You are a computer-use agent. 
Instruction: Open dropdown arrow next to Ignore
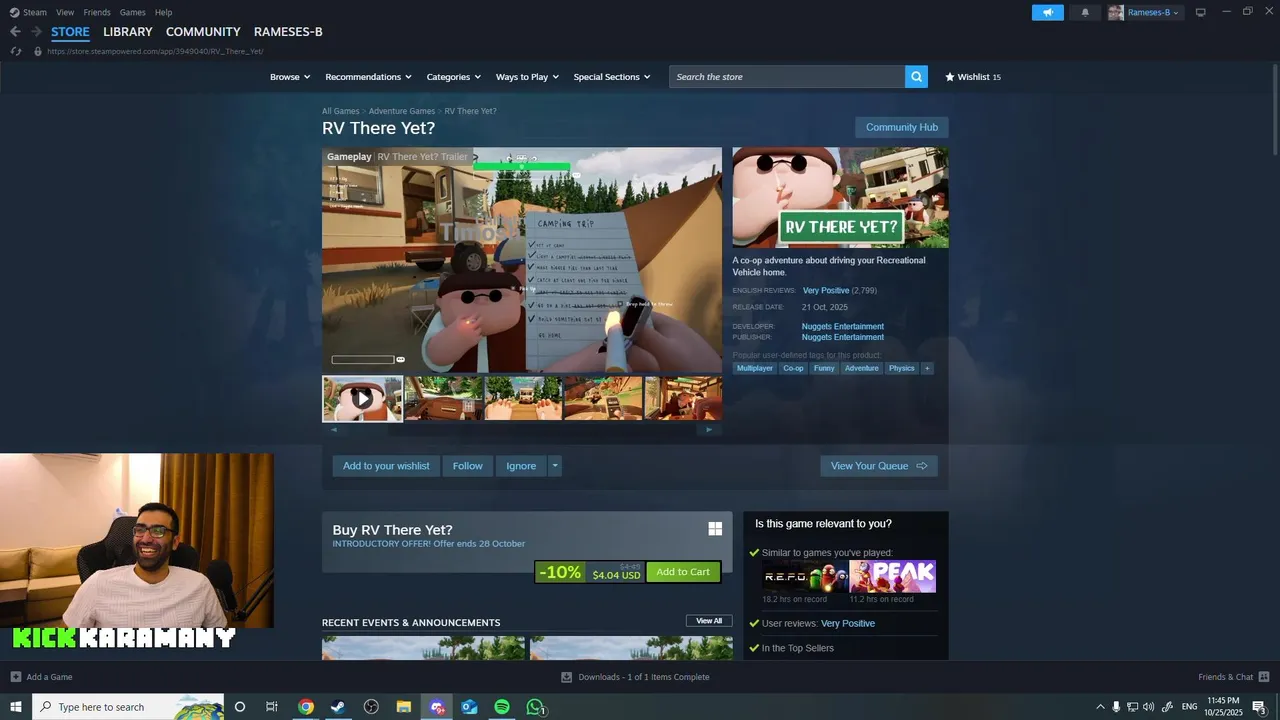(555, 466)
